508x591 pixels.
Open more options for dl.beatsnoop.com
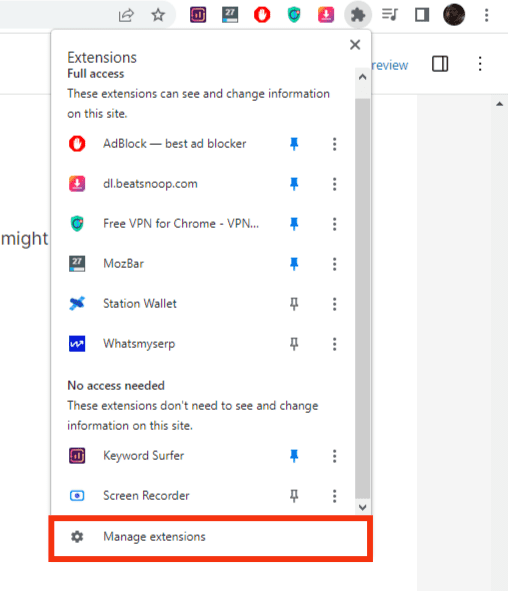[334, 184]
